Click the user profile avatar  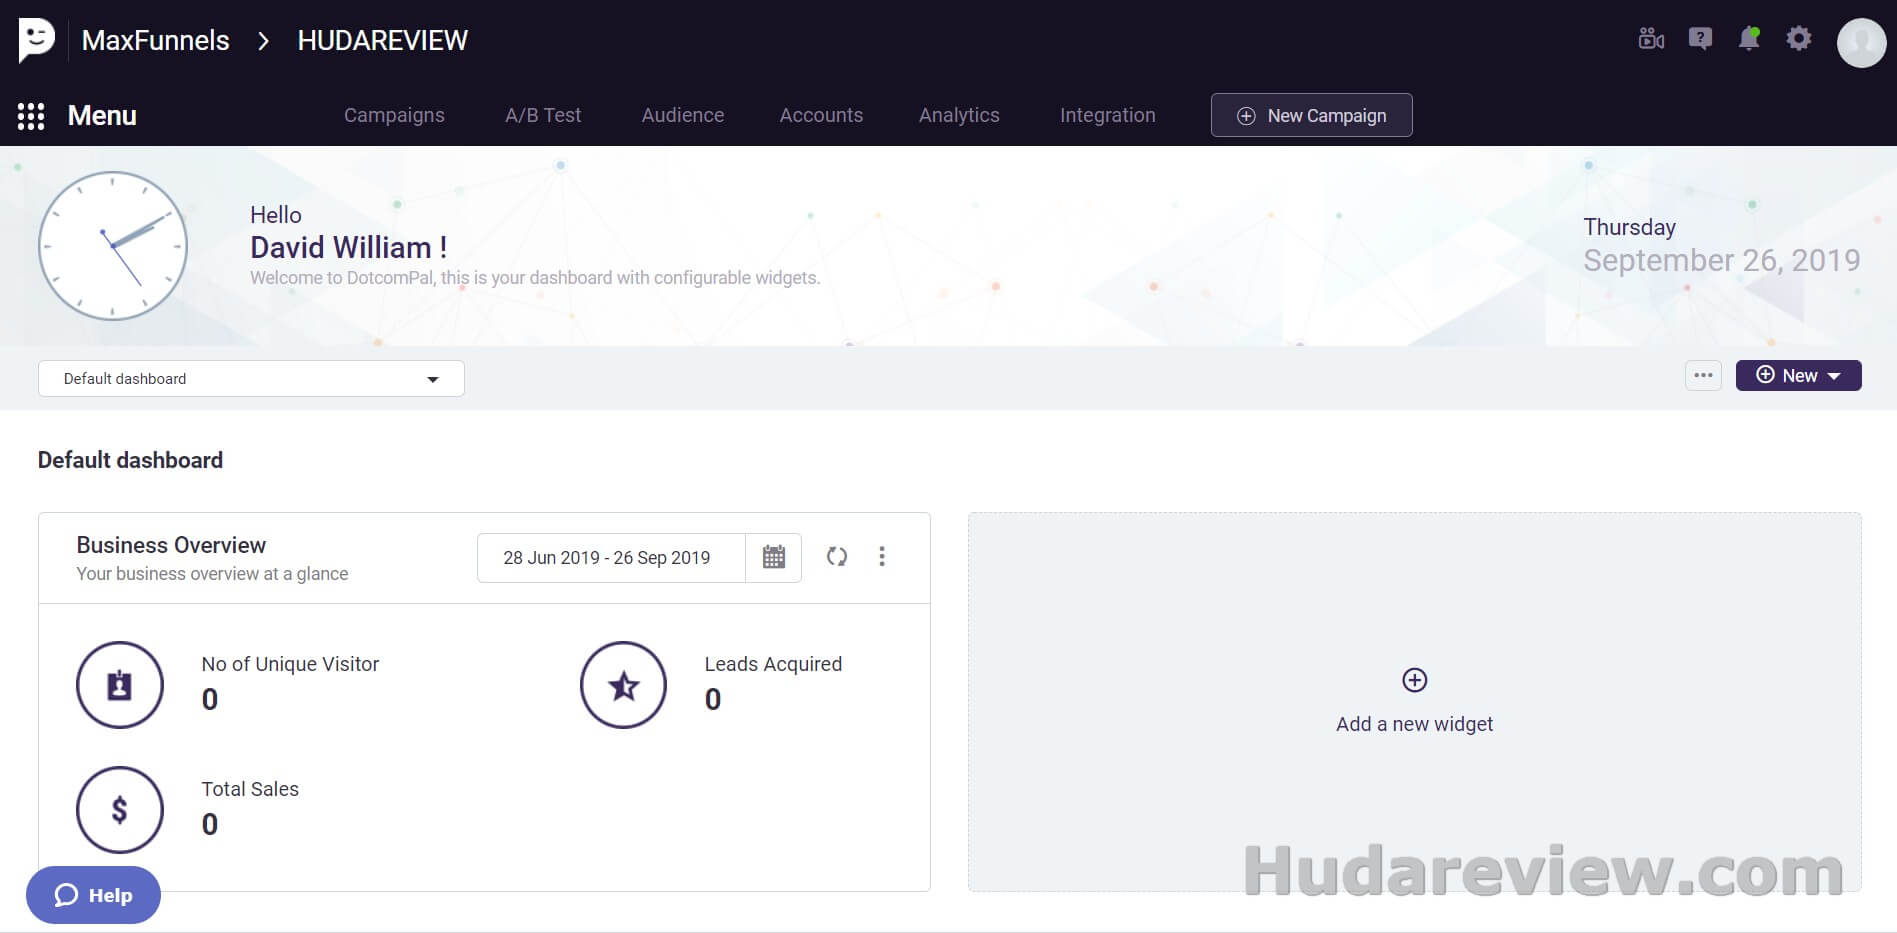click(x=1861, y=42)
